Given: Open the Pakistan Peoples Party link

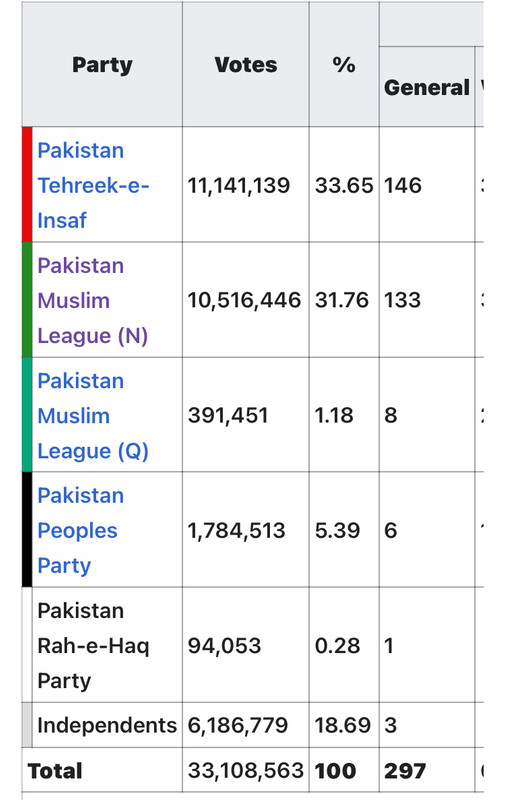Looking at the screenshot, I should coord(81,531).
